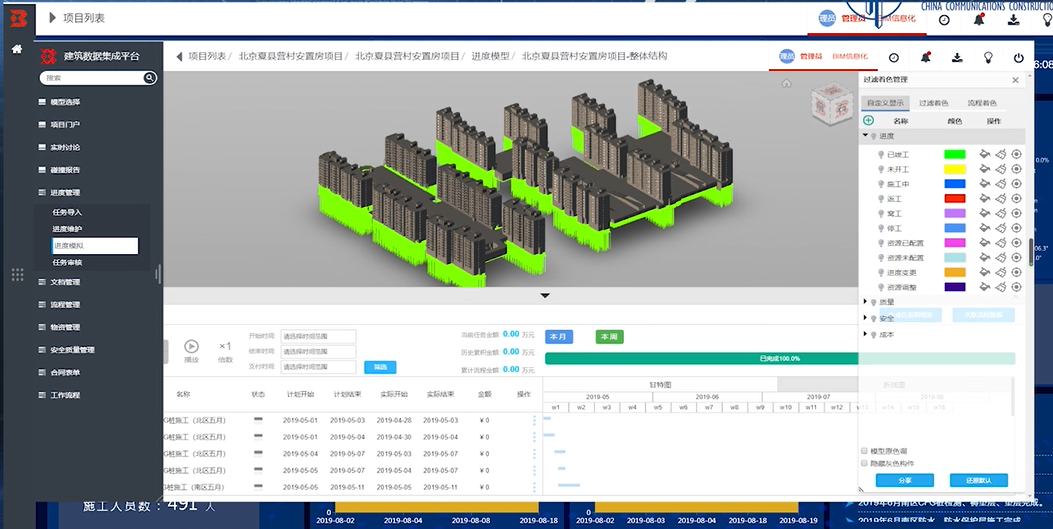
Task: Click the home icon in 3D viewport
Action: (787, 84)
